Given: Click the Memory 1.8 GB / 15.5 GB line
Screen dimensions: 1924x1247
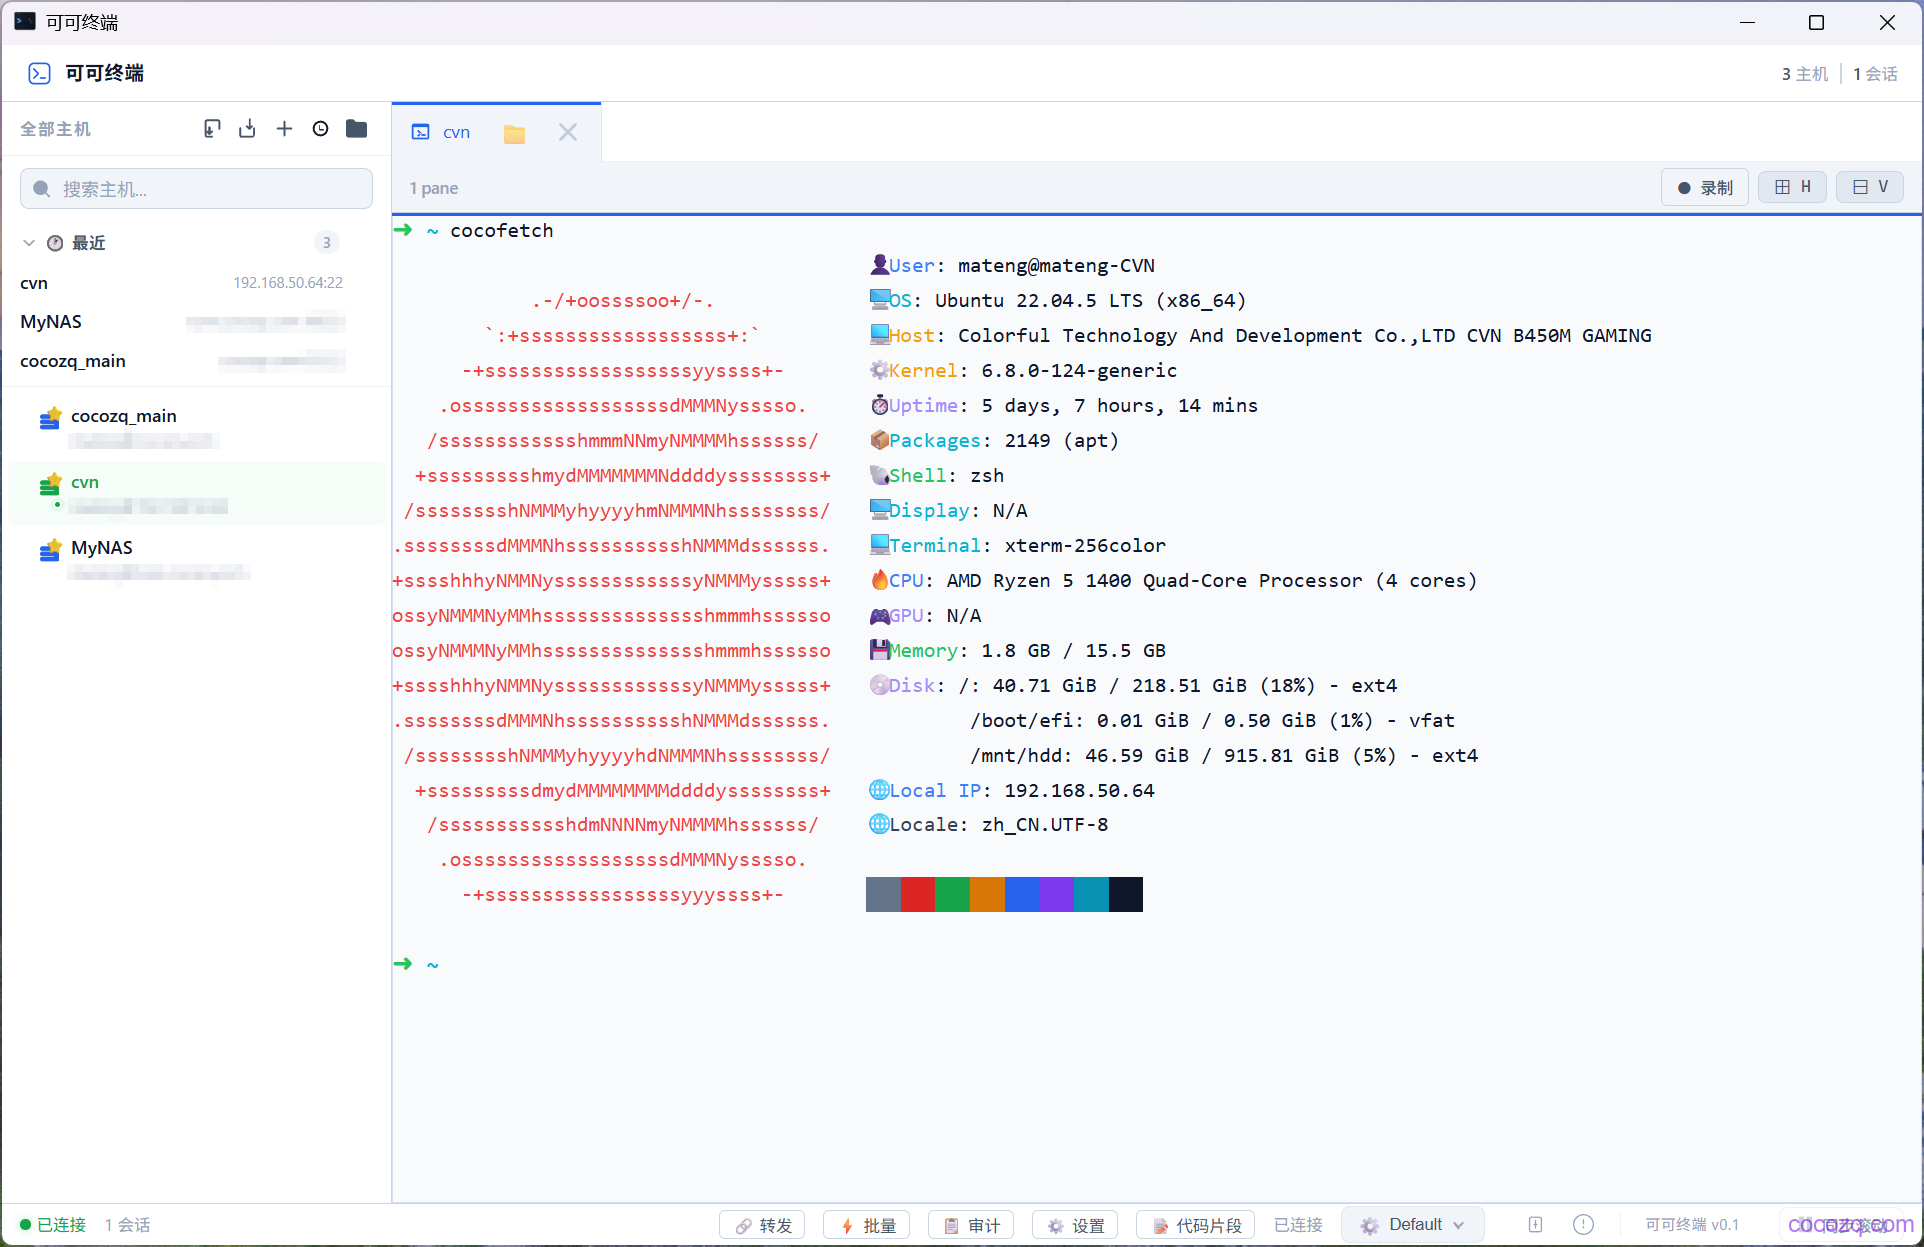Looking at the screenshot, I should 1017,650.
